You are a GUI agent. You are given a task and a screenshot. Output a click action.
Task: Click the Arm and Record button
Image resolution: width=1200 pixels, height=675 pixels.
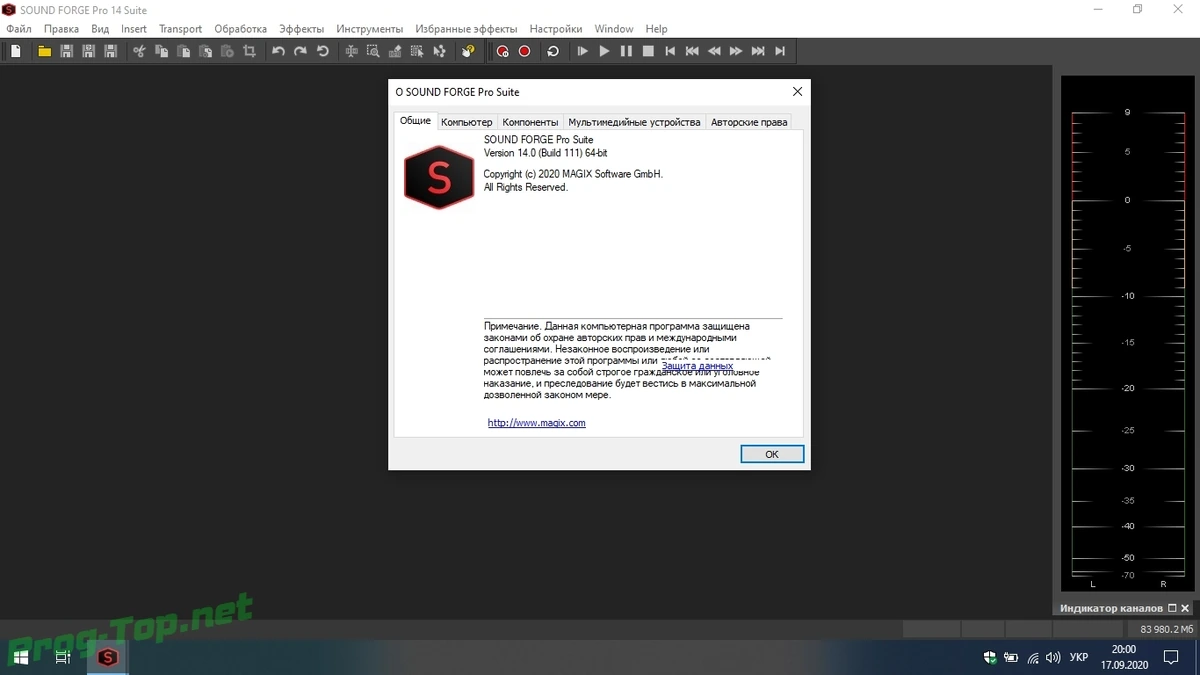tap(502, 51)
